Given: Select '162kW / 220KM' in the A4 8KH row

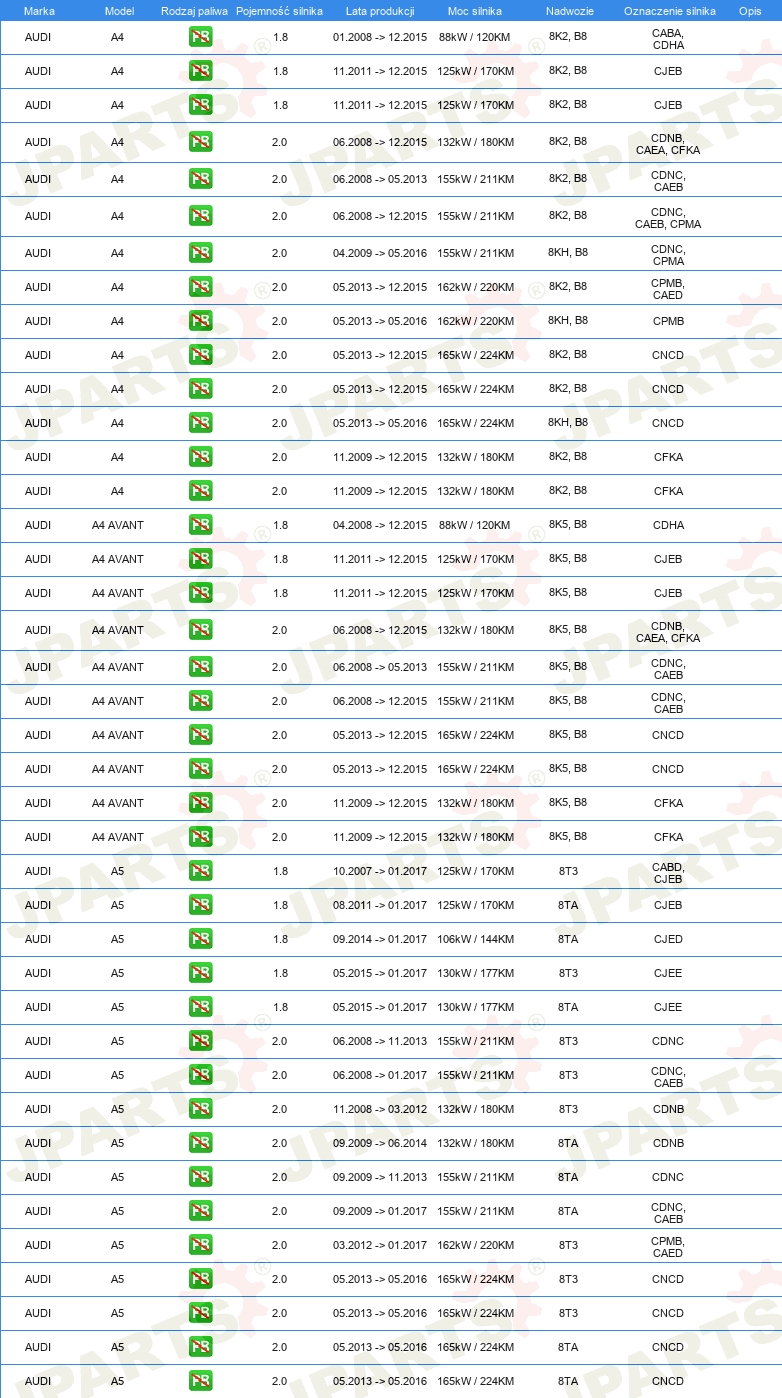Looking at the screenshot, I should point(475,321).
